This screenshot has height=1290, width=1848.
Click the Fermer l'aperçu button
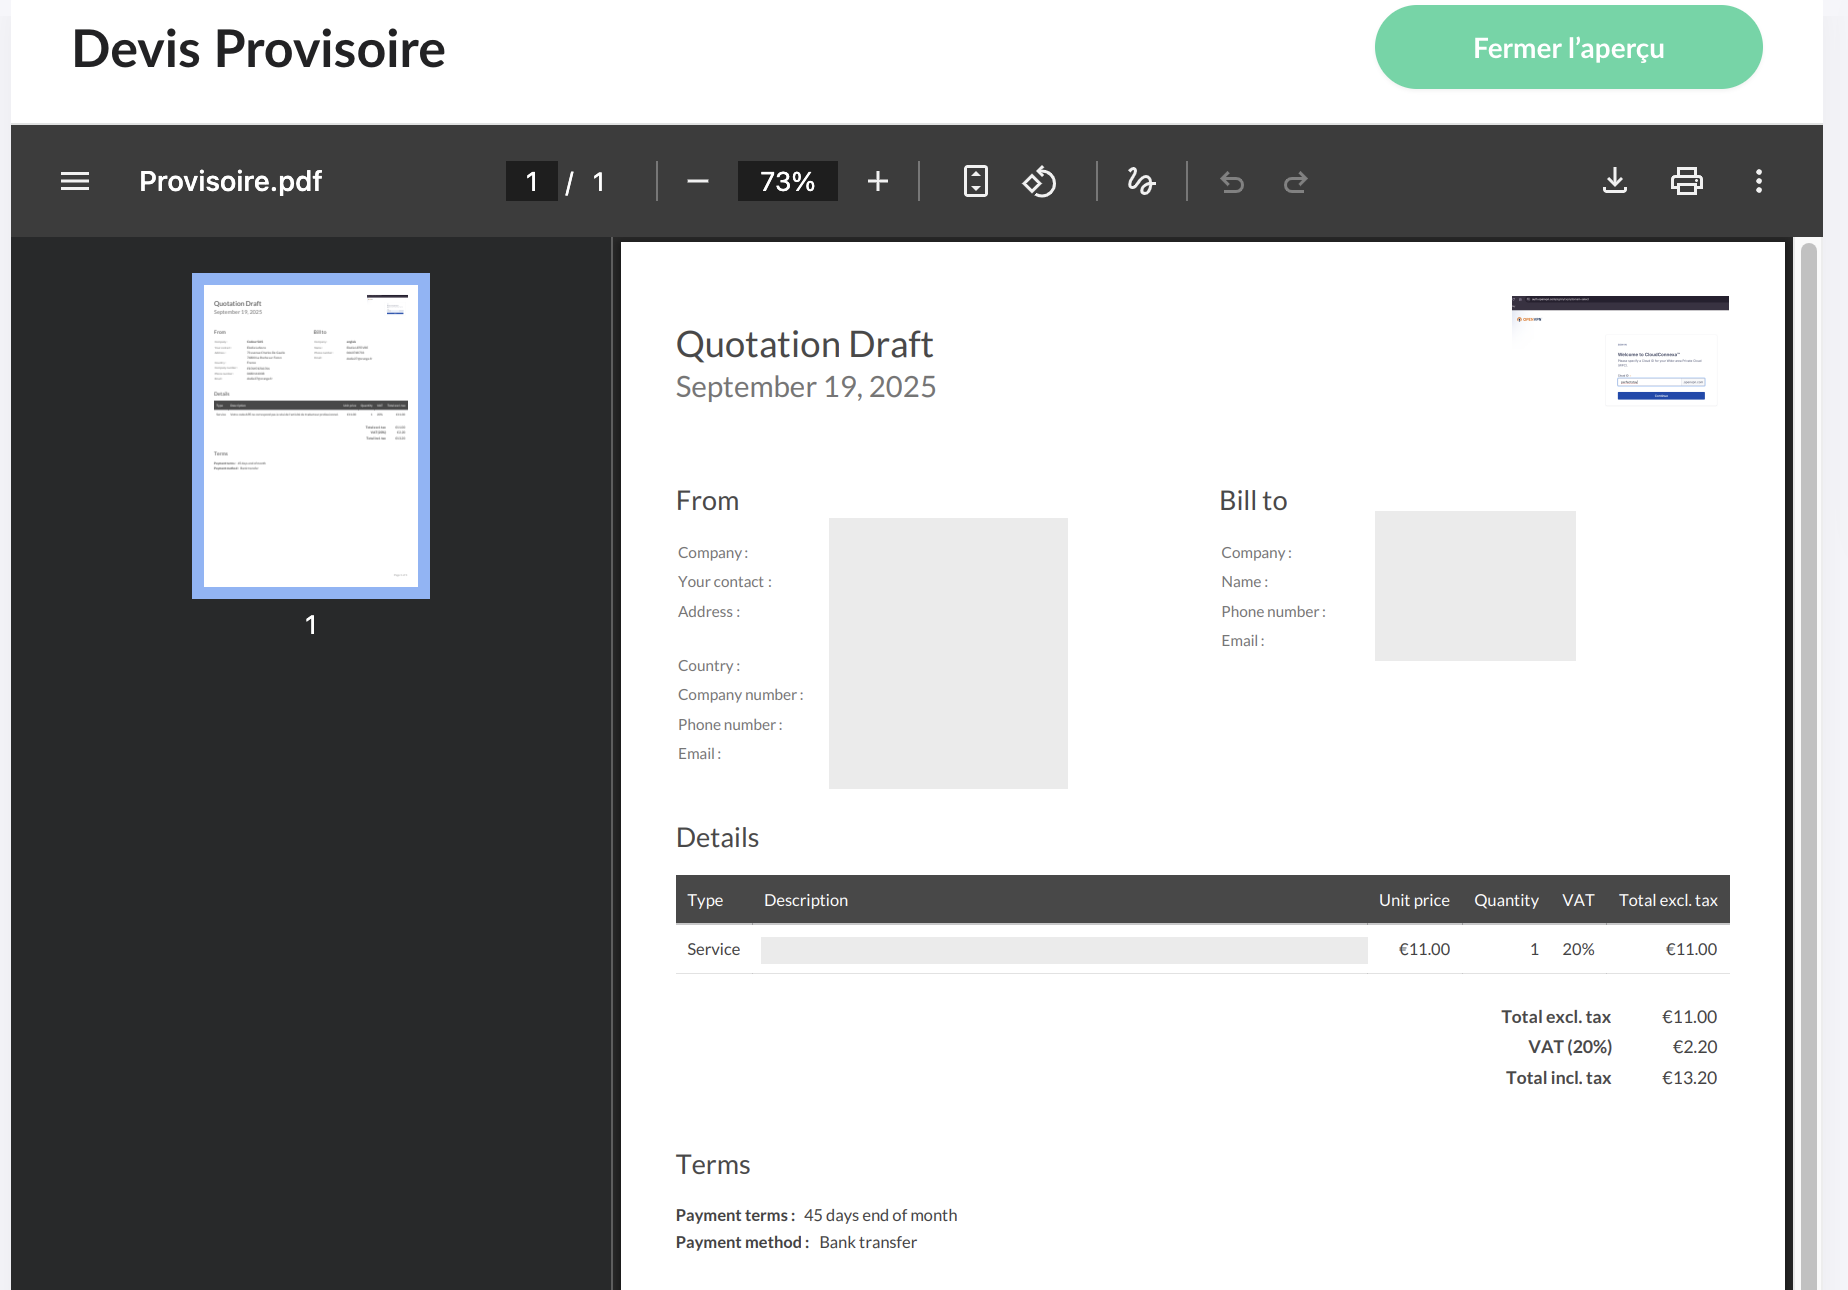click(1568, 48)
